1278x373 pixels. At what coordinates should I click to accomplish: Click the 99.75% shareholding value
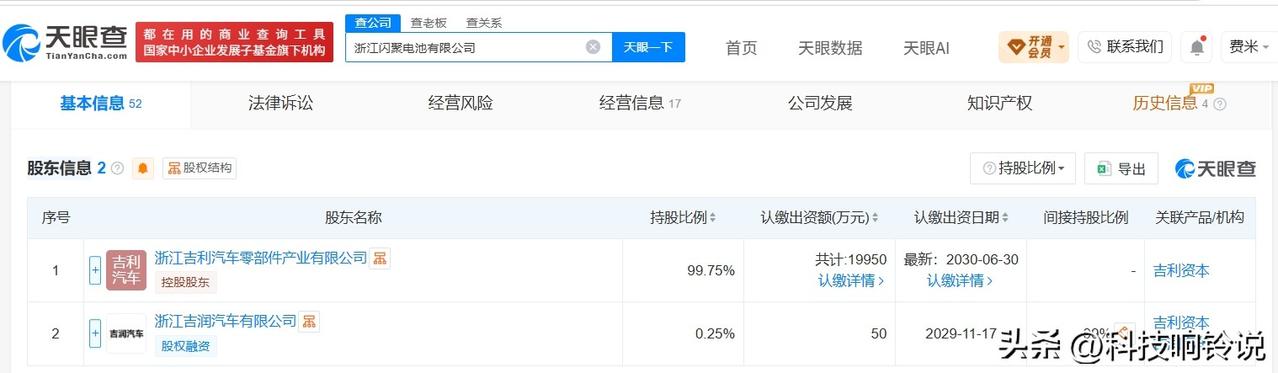pos(711,270)
